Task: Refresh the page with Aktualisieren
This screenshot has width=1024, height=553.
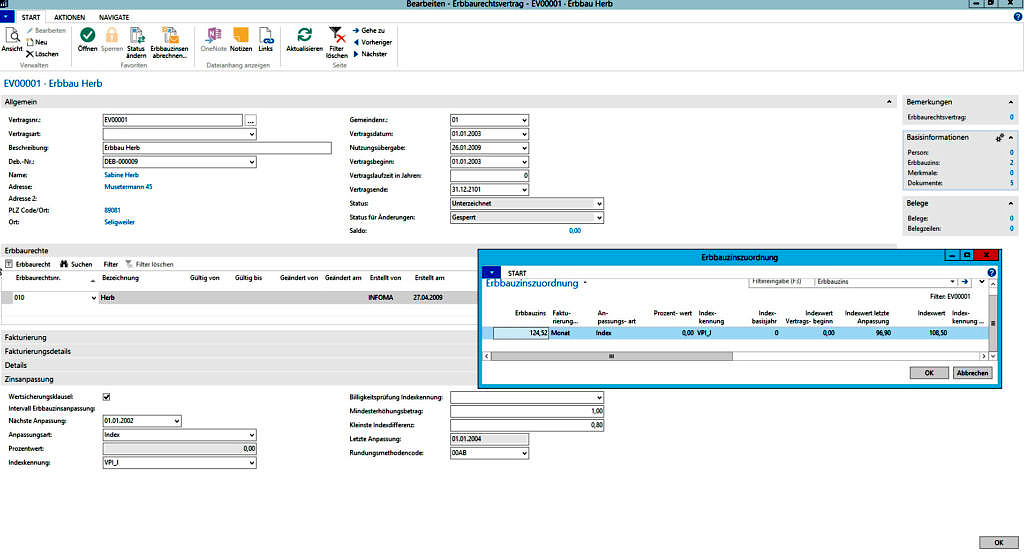Action: [x=304, y=36]
